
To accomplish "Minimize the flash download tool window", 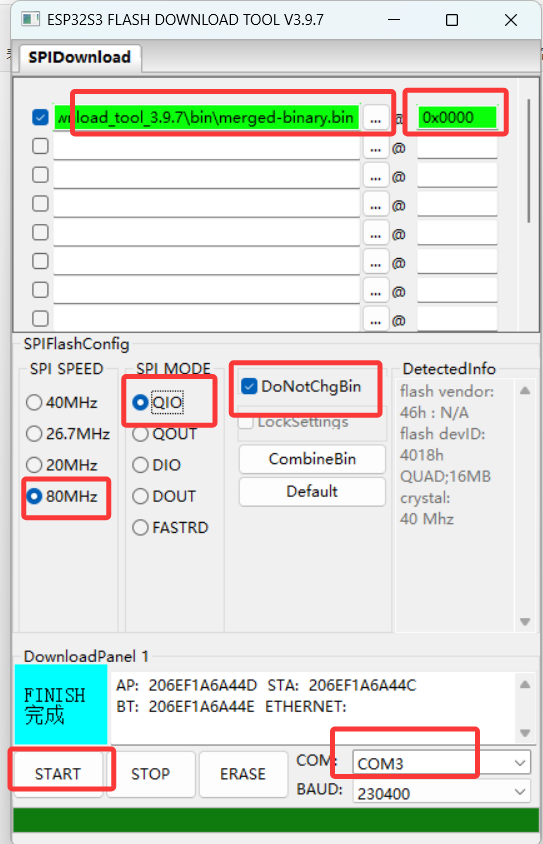I will 394,20.
